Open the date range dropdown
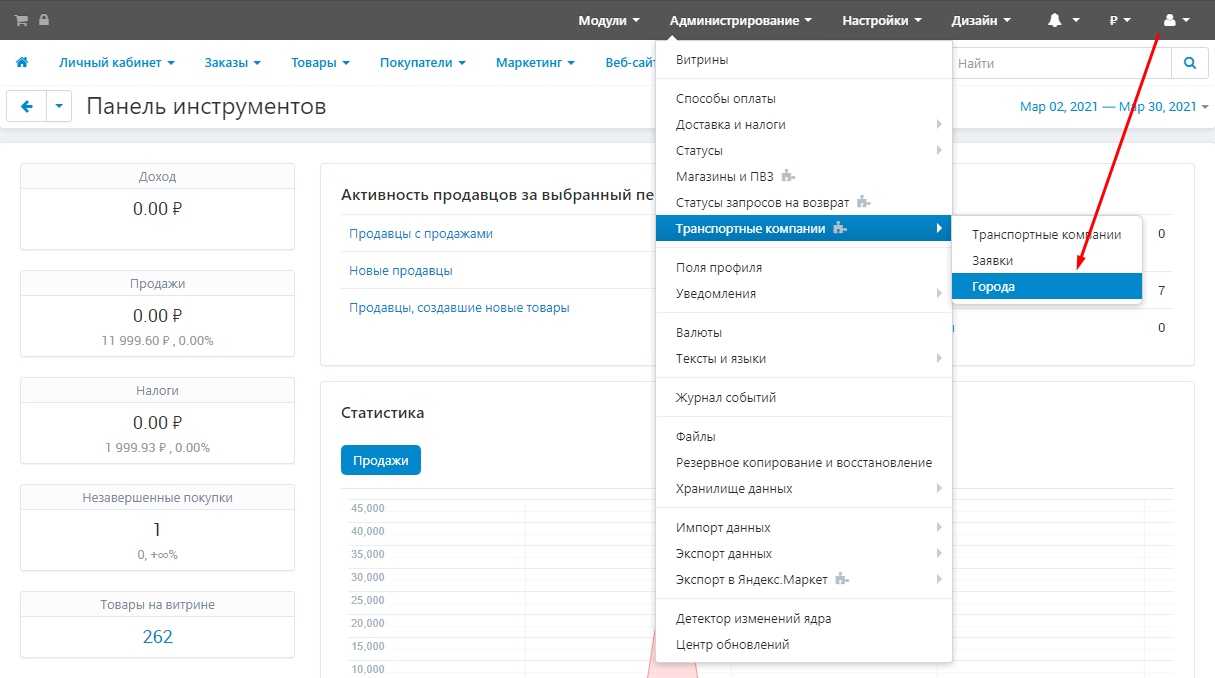1215x678 pixels. [1113, 107]
